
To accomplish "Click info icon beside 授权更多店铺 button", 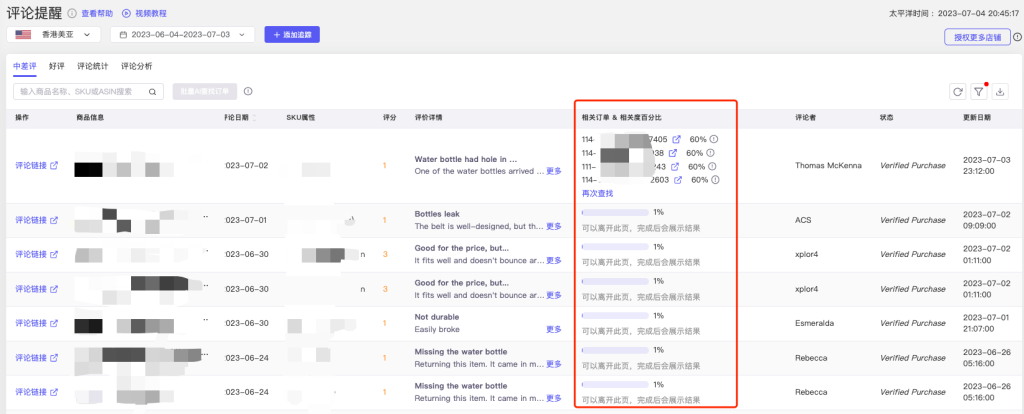I will 1016,37.
